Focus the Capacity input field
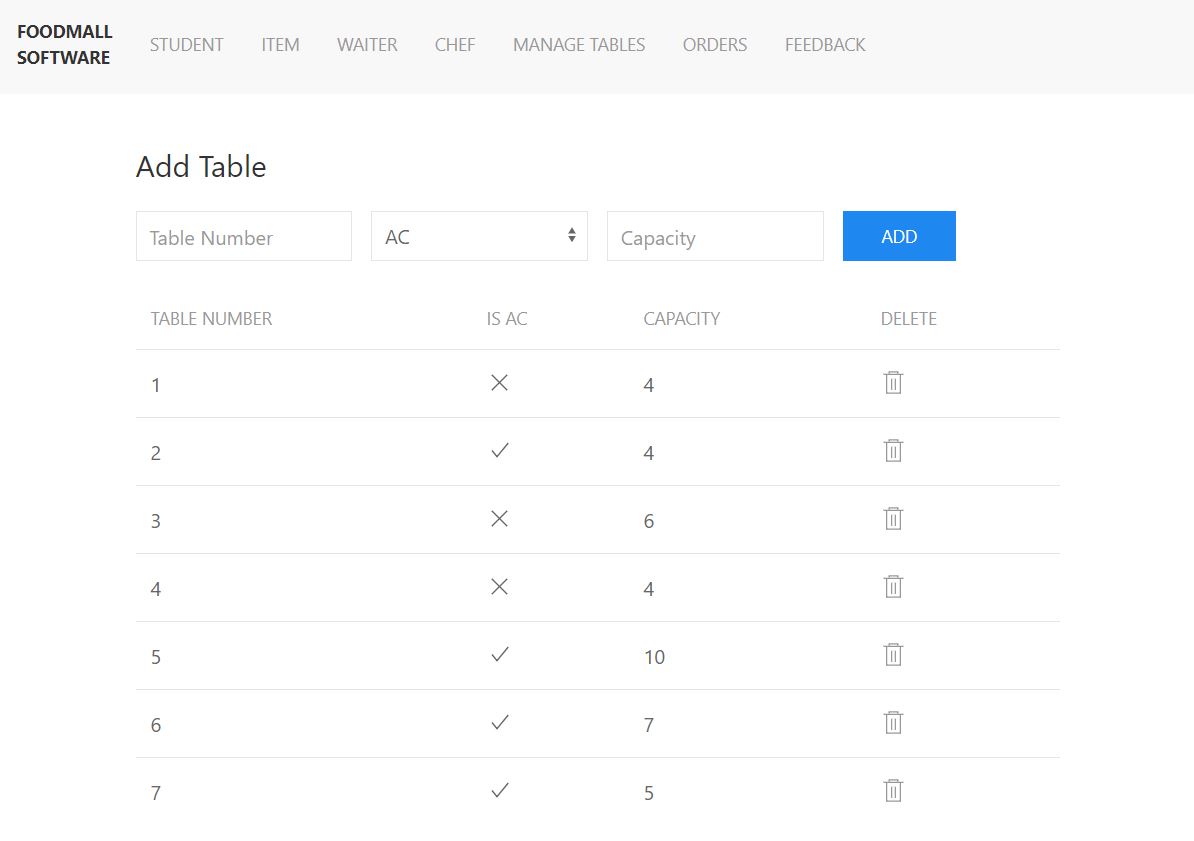The width and height of the screenshot is (1194, 841). (x=715, y=236)
